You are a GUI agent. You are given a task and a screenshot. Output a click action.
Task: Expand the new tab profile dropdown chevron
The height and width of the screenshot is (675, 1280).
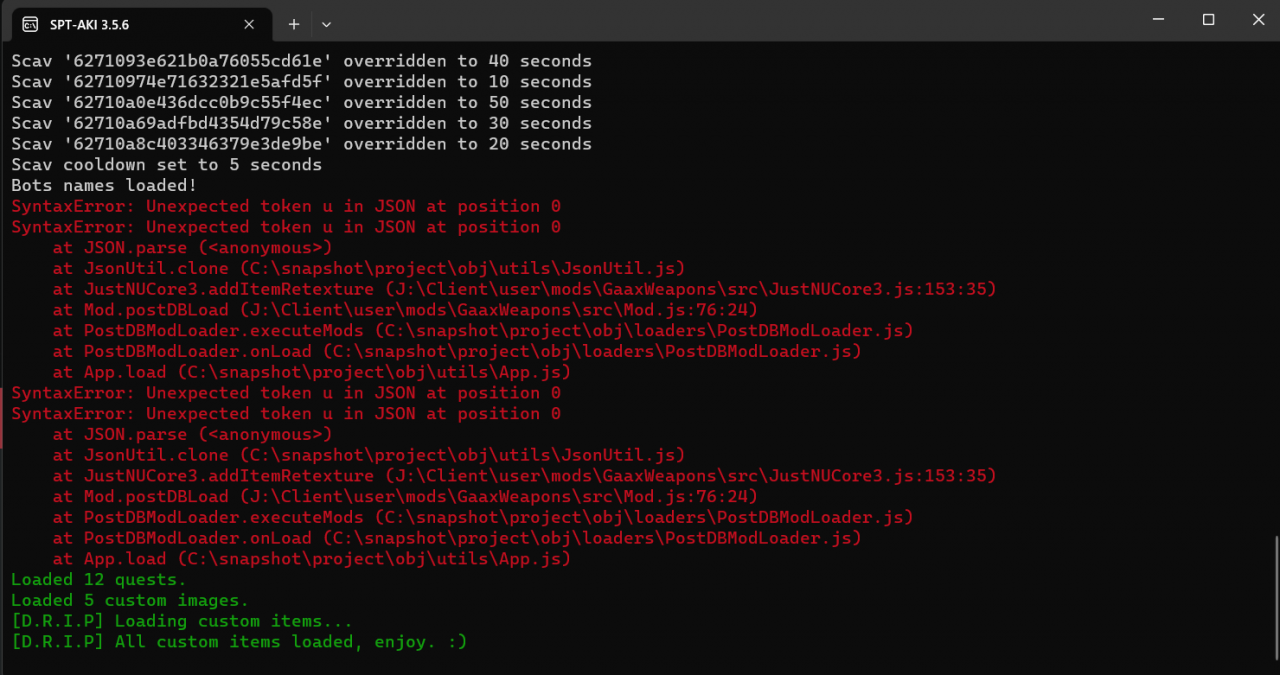pos(326,24)
